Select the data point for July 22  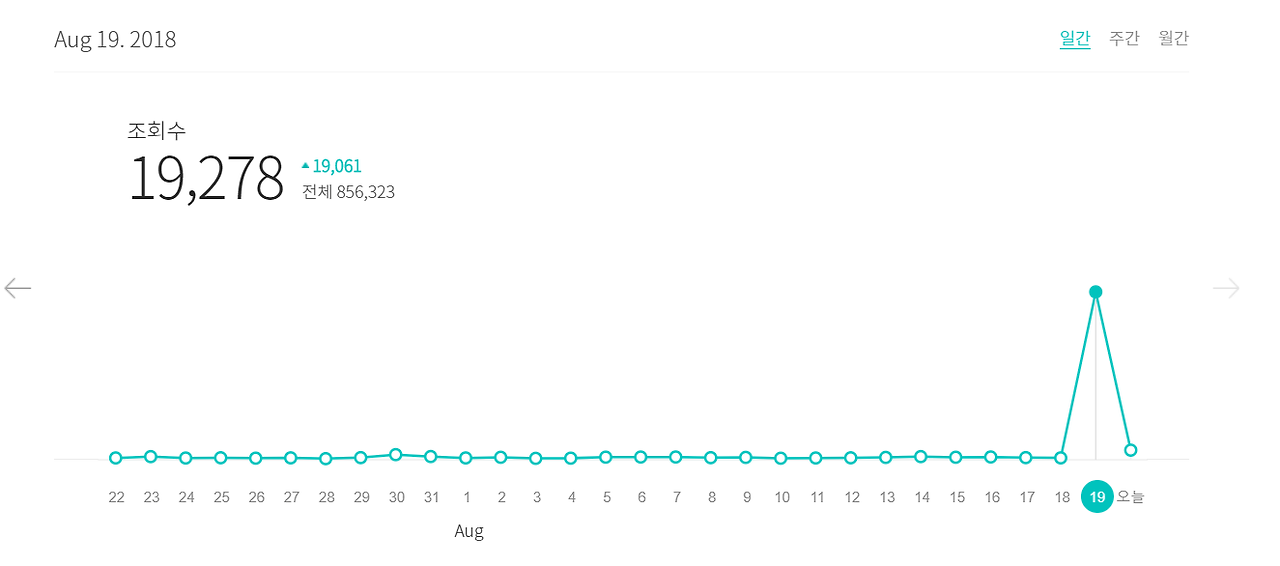pos(116,458)
